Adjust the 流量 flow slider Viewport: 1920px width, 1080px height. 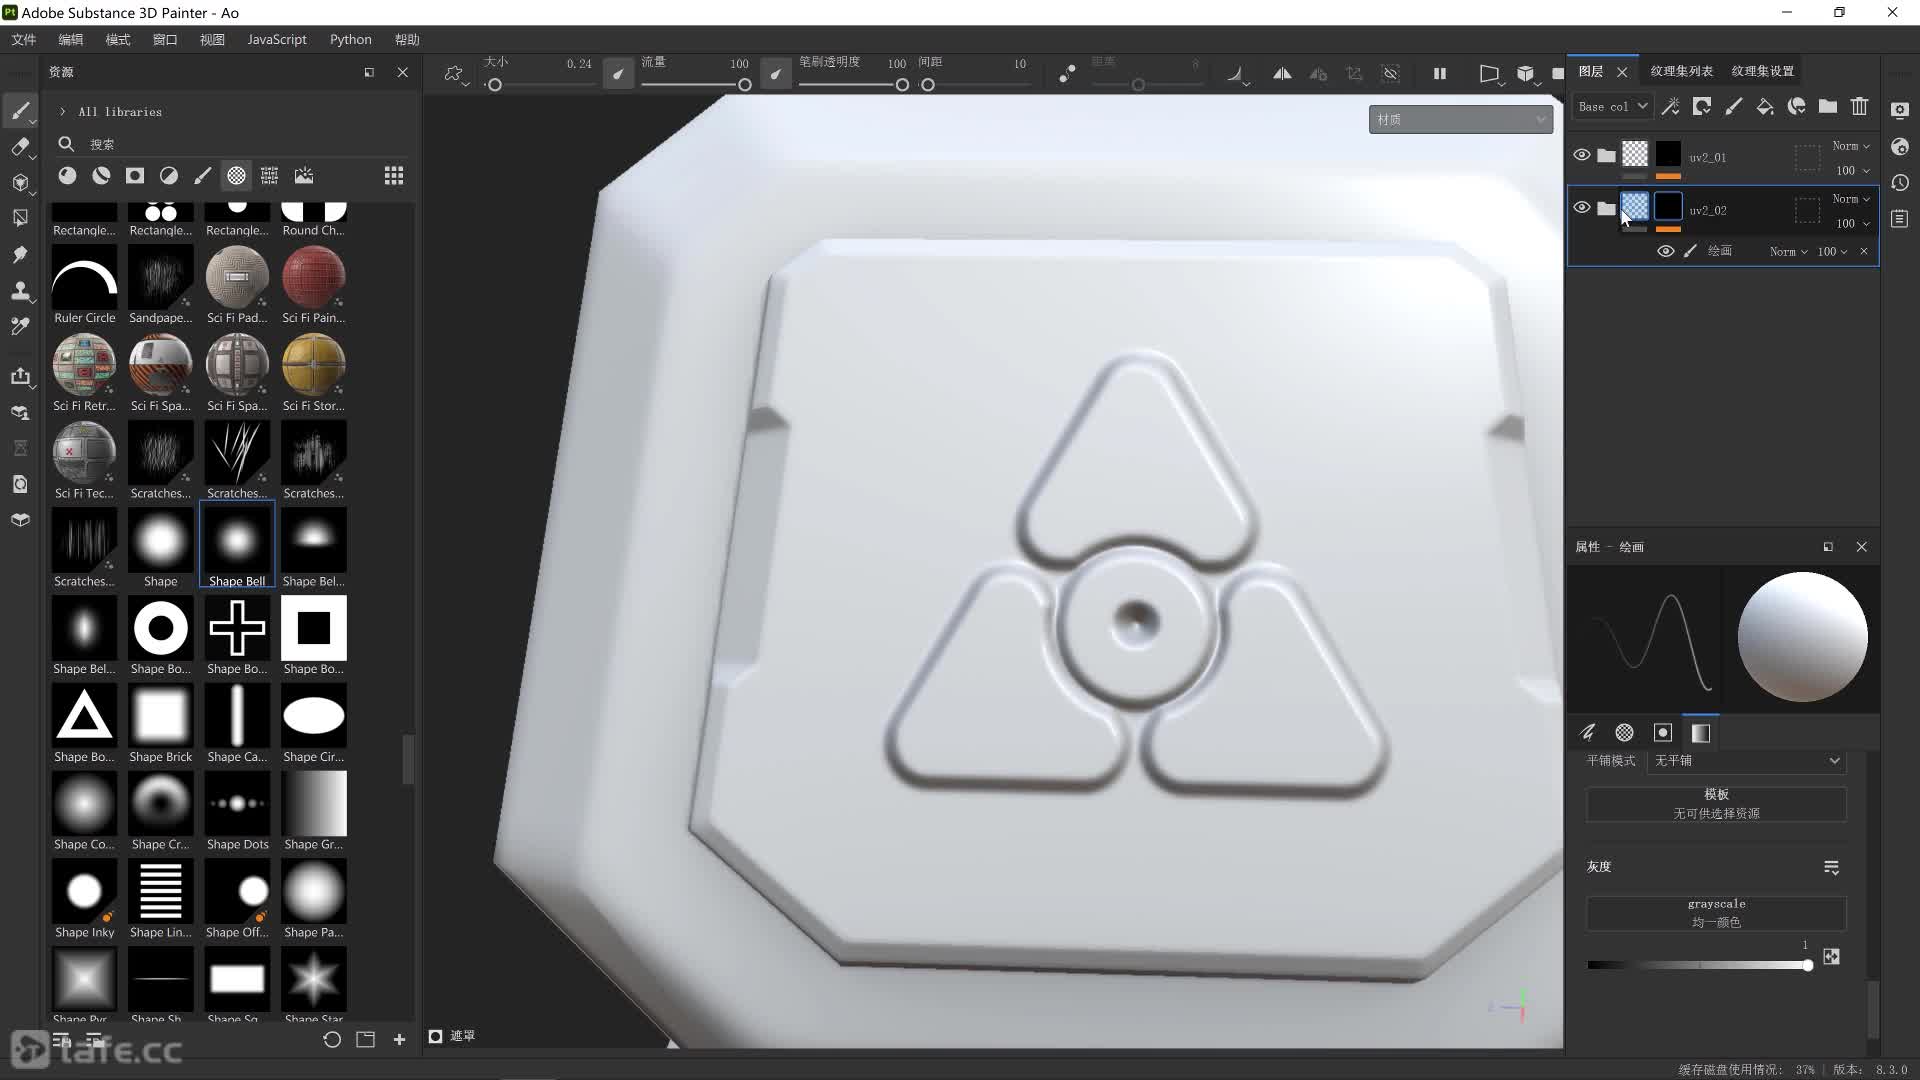click(x=695, y=85)
